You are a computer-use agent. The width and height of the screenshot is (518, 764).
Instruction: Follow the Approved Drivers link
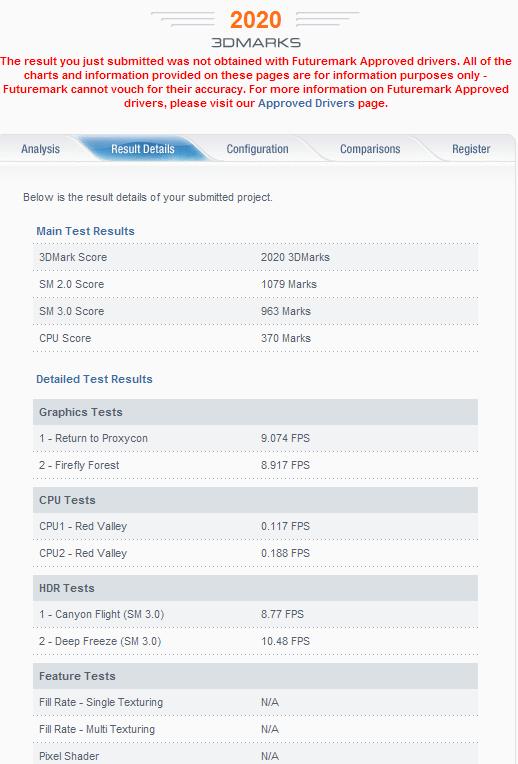(306, 103)
